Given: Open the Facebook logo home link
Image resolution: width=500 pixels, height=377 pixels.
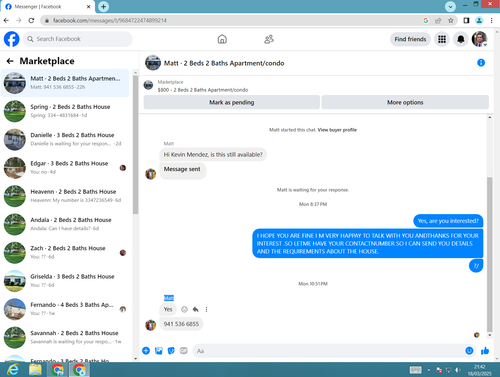Looking at the screenshot, I should [12, 39].
